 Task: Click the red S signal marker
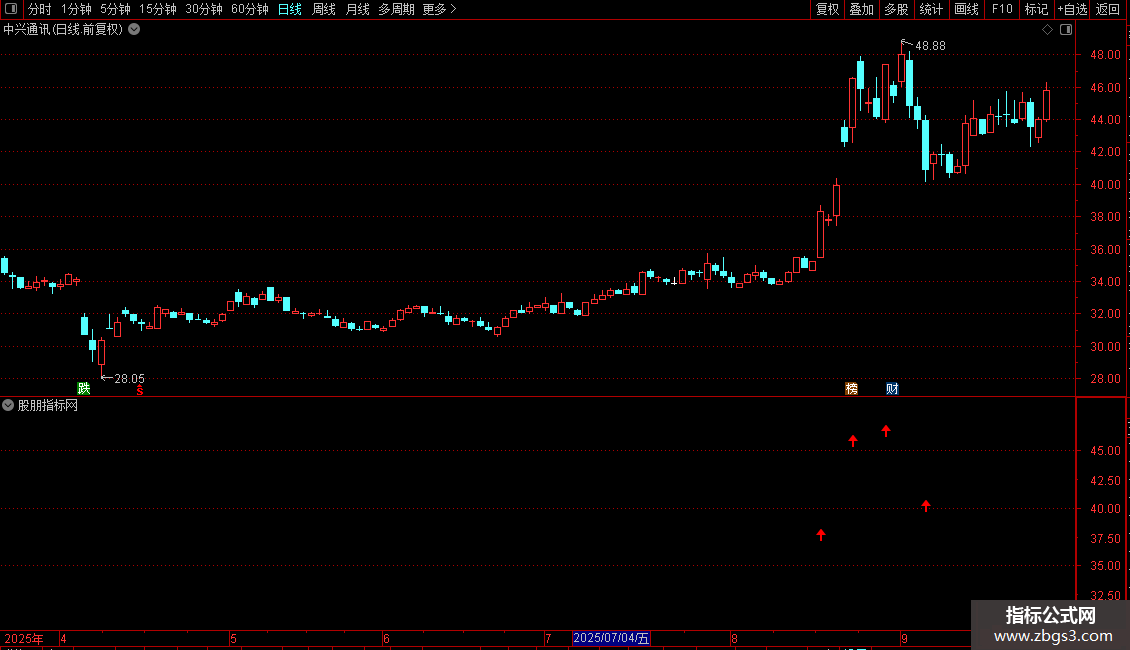click(x=140, y=390)
